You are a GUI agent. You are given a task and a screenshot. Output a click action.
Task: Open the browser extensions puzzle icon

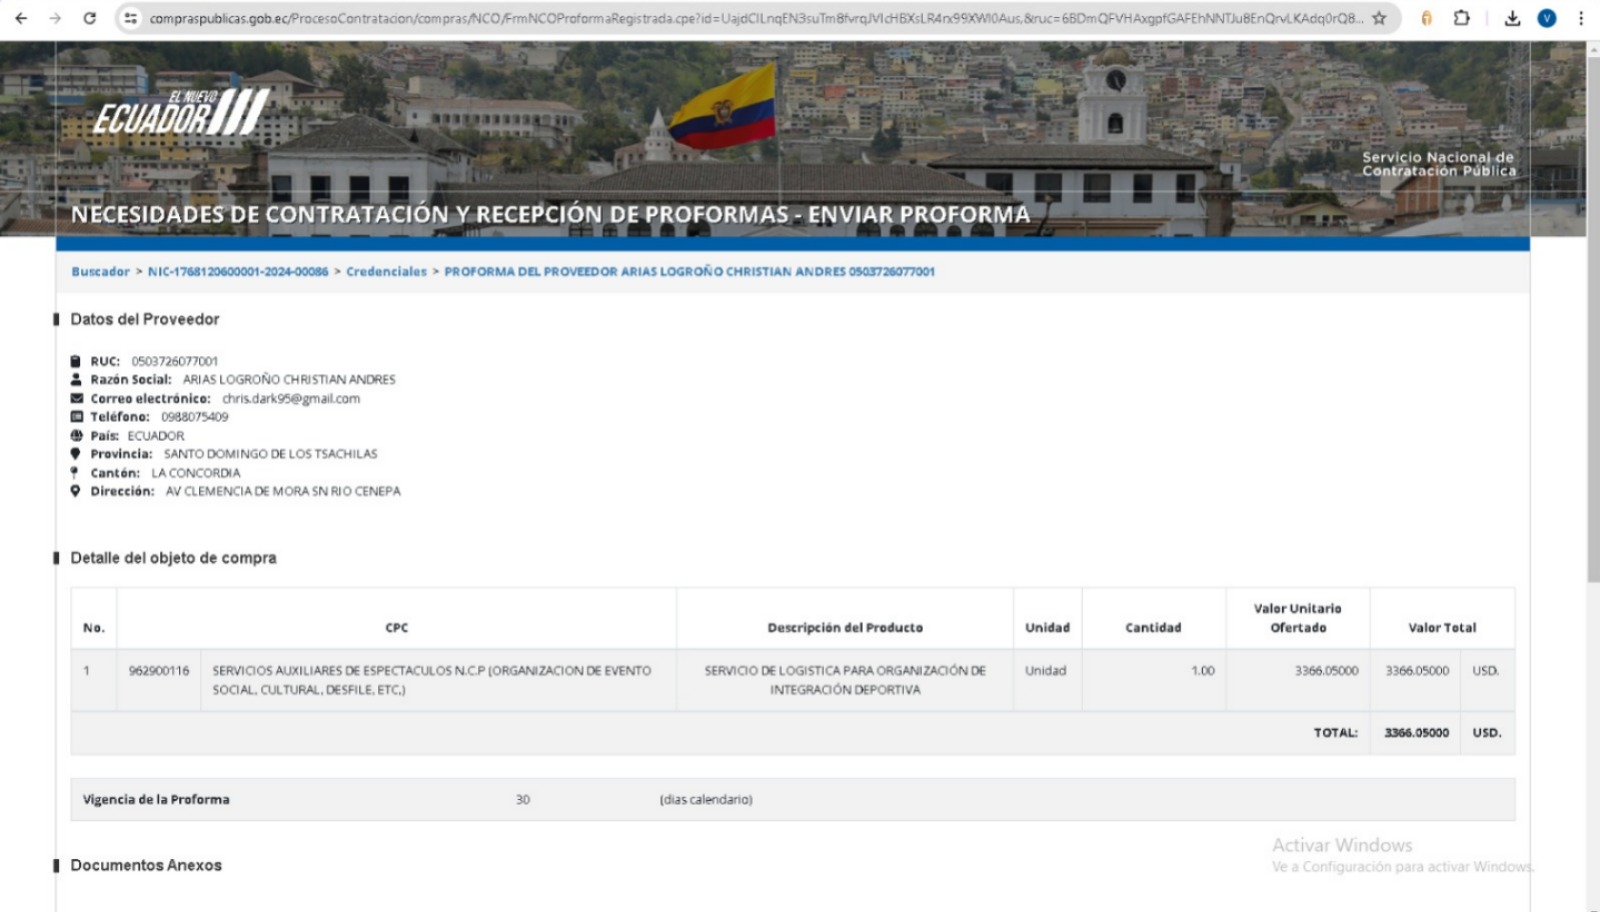(x=1461, y=18)
